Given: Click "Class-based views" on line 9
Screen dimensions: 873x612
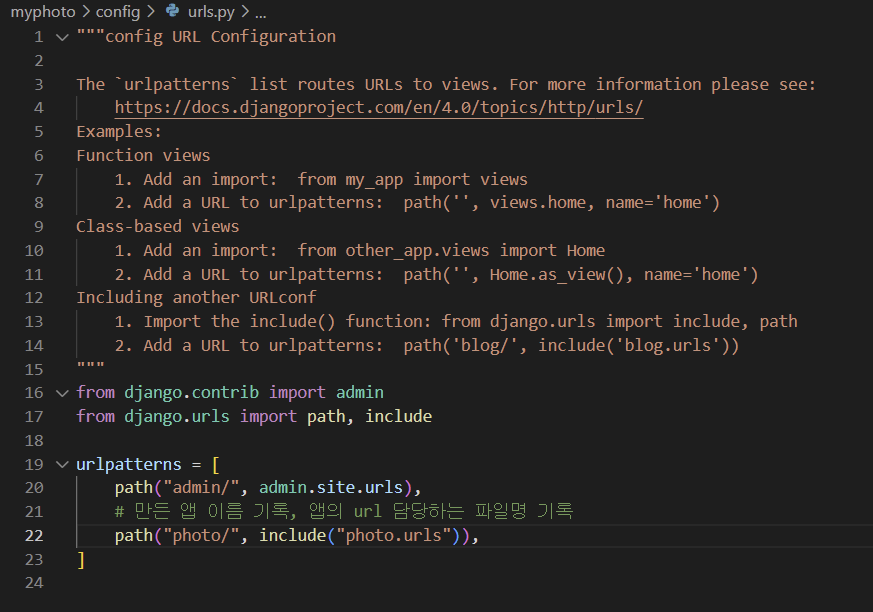Looking at the screenshot, I should coord(158,227).
